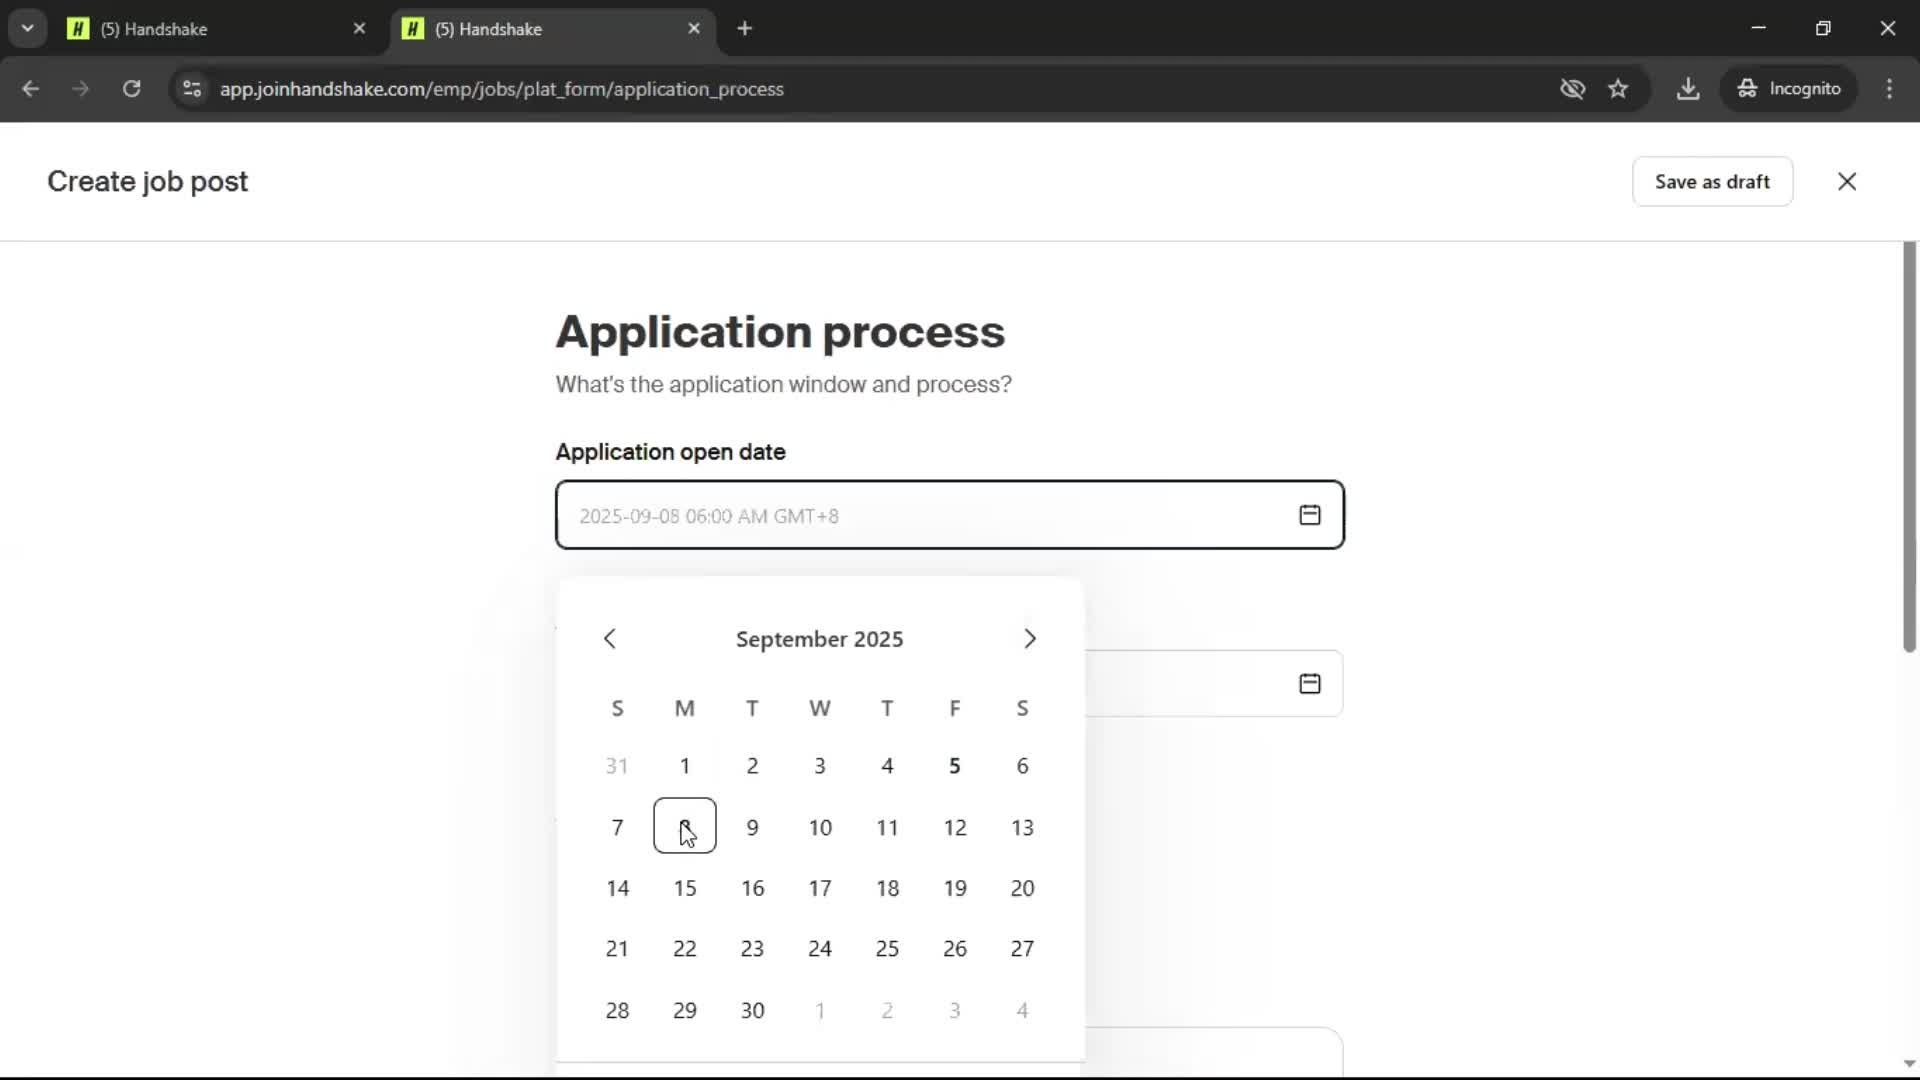
Task: Select September 6 in calendar
Action: pos(1022,766)
